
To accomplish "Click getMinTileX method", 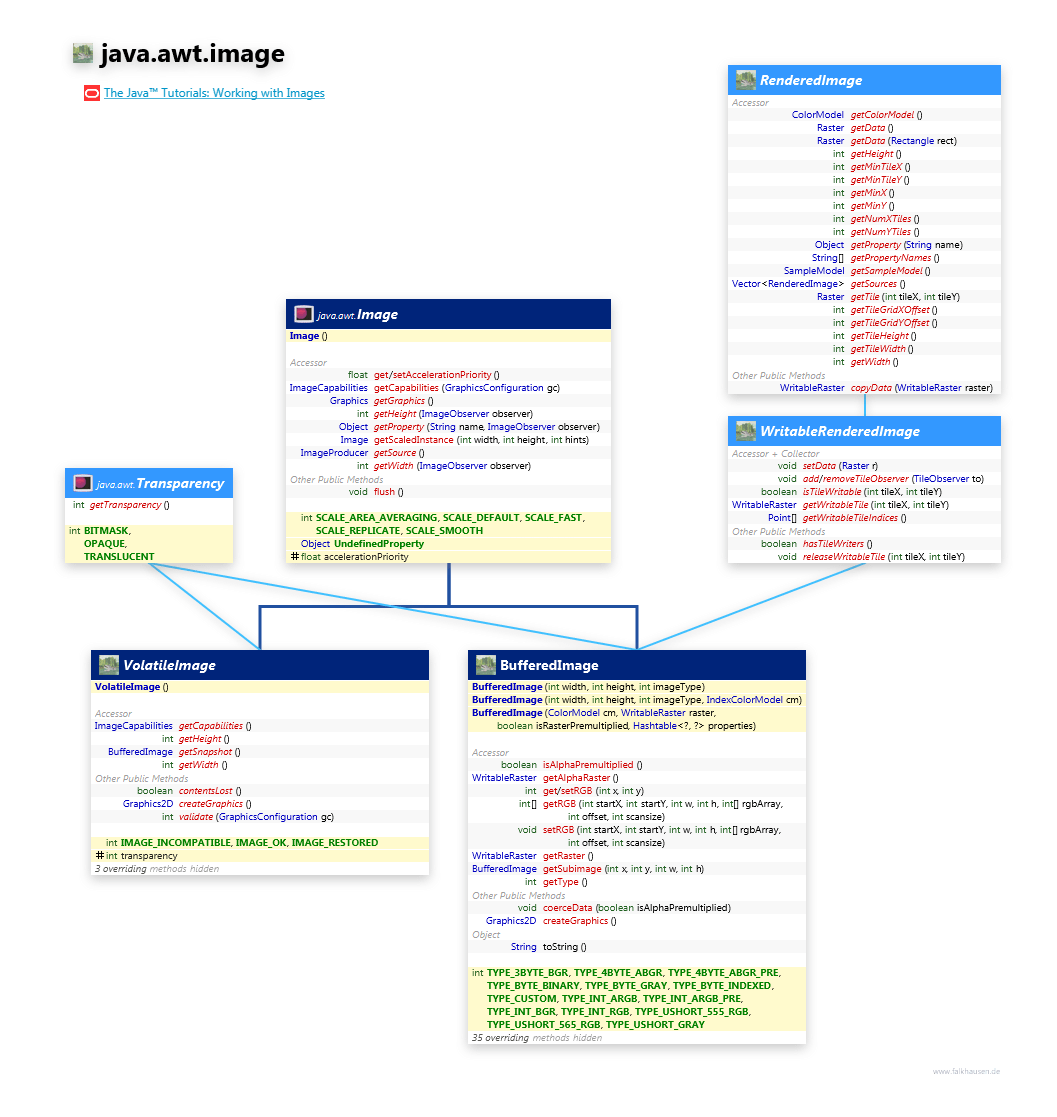I will 876,167.
